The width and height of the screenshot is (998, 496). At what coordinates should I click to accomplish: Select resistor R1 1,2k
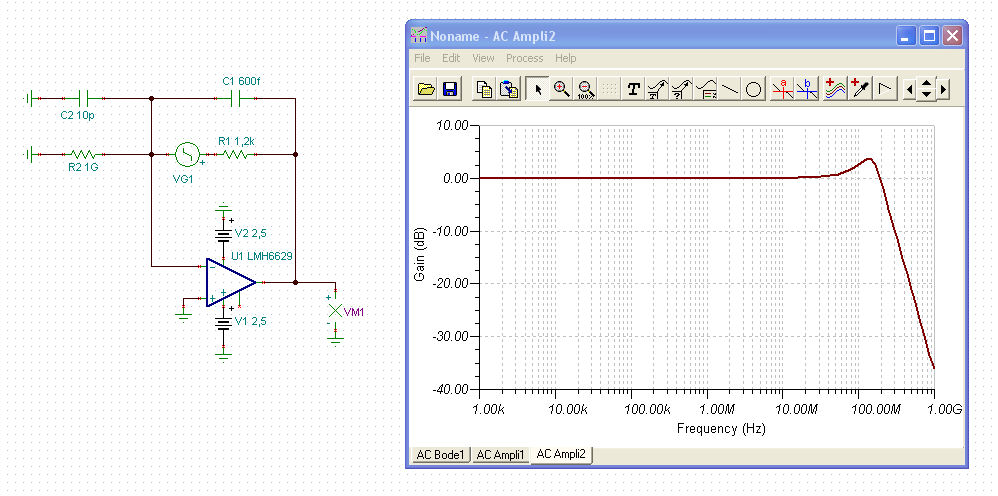(234, 154)
